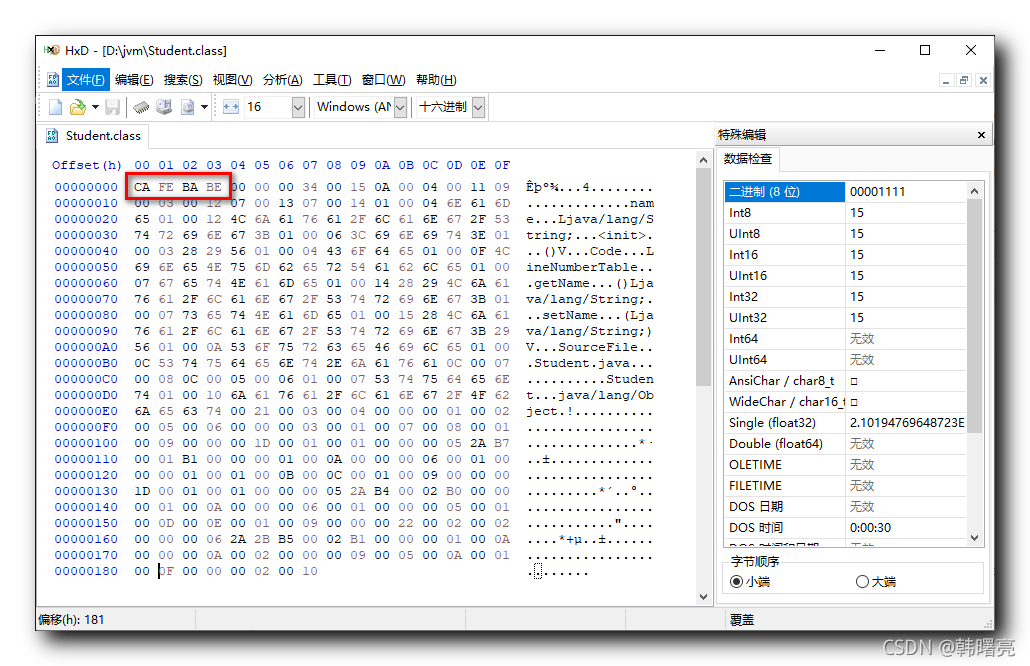Select the 小端 little endian radio button
Viewport: 1030px width, 666px height.
tap(736, 582)
